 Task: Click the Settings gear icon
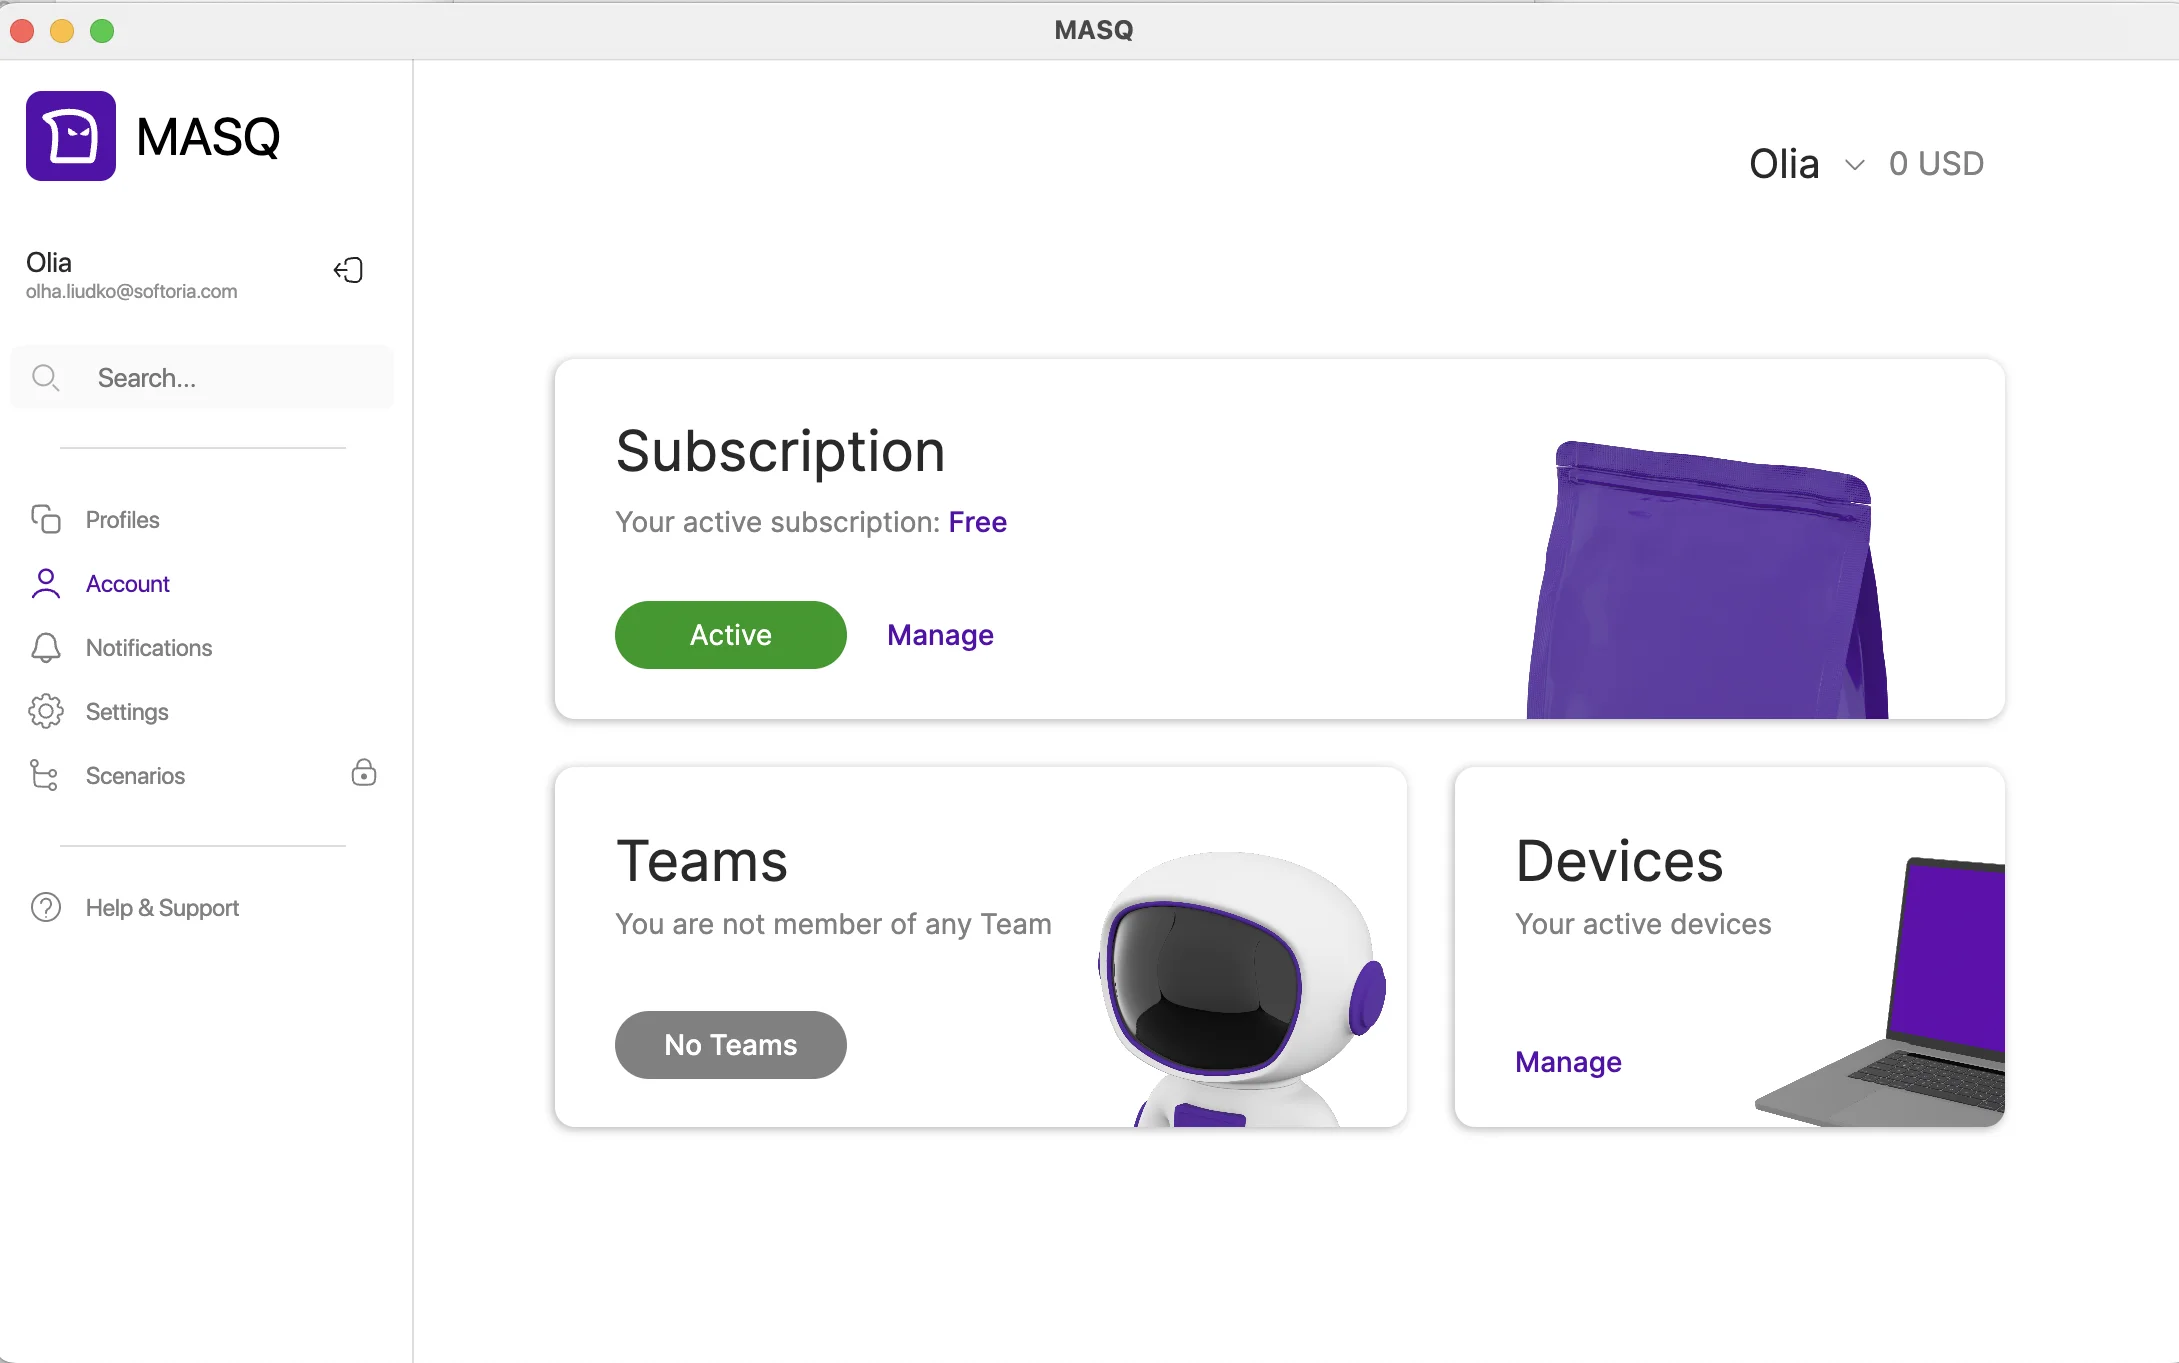pos(45,711)
